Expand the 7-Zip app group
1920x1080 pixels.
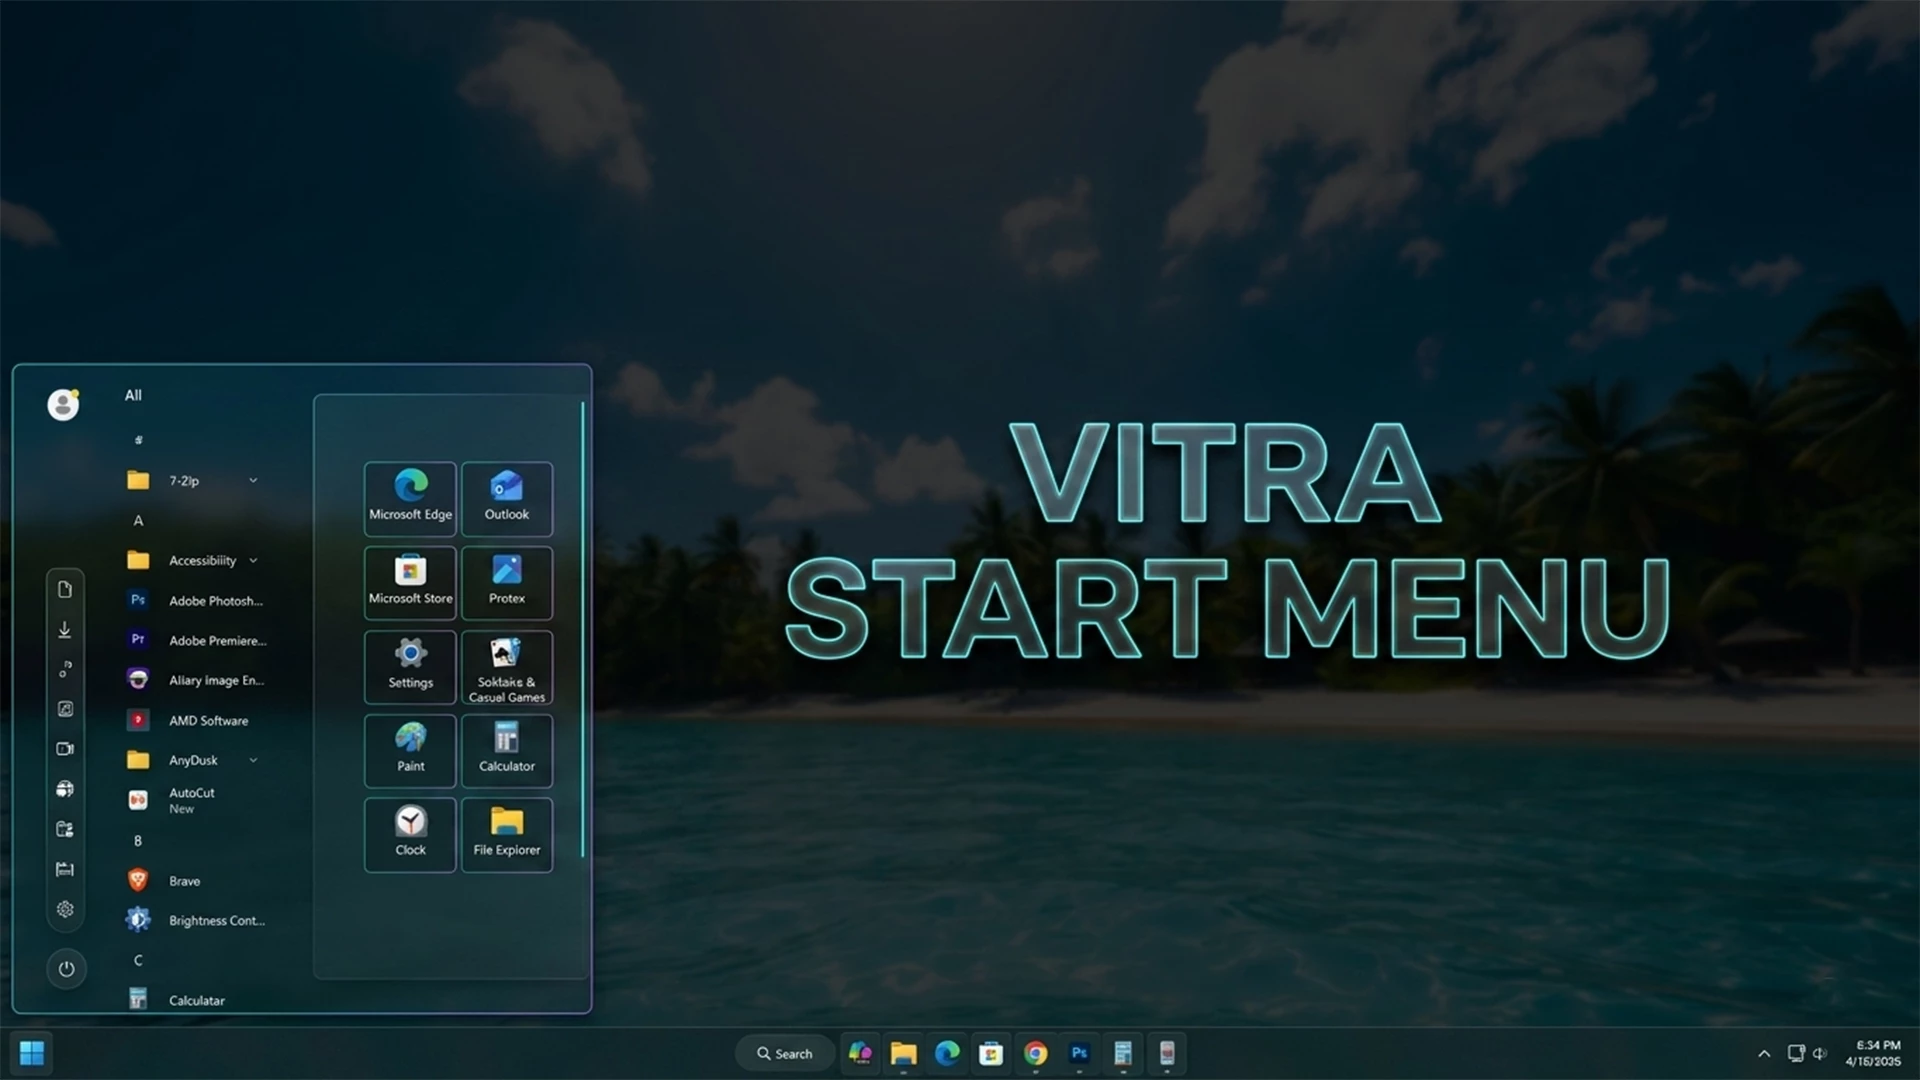(x=253, y=481)
